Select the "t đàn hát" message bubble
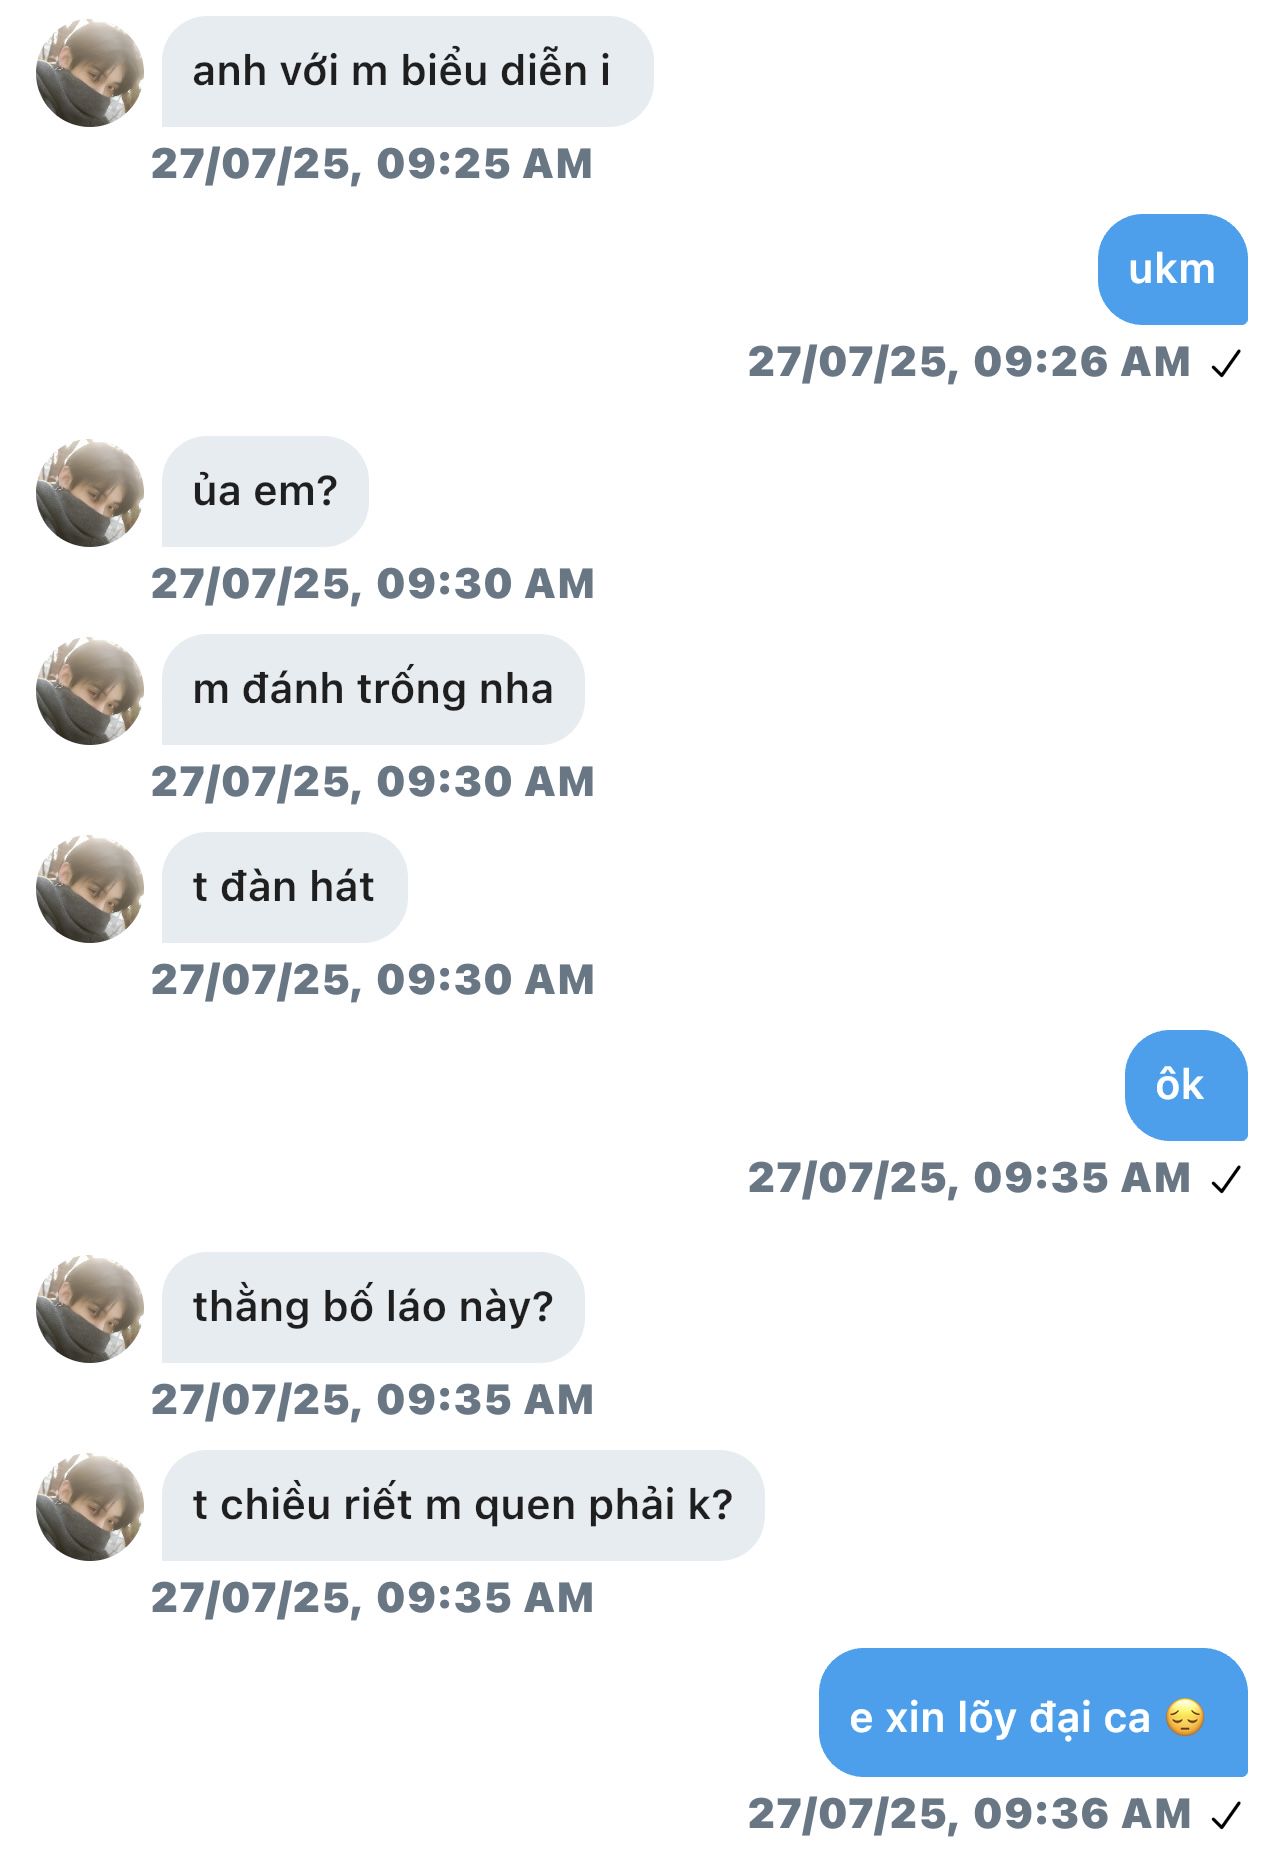1284x1864 pixels. (x=284, y=888)
